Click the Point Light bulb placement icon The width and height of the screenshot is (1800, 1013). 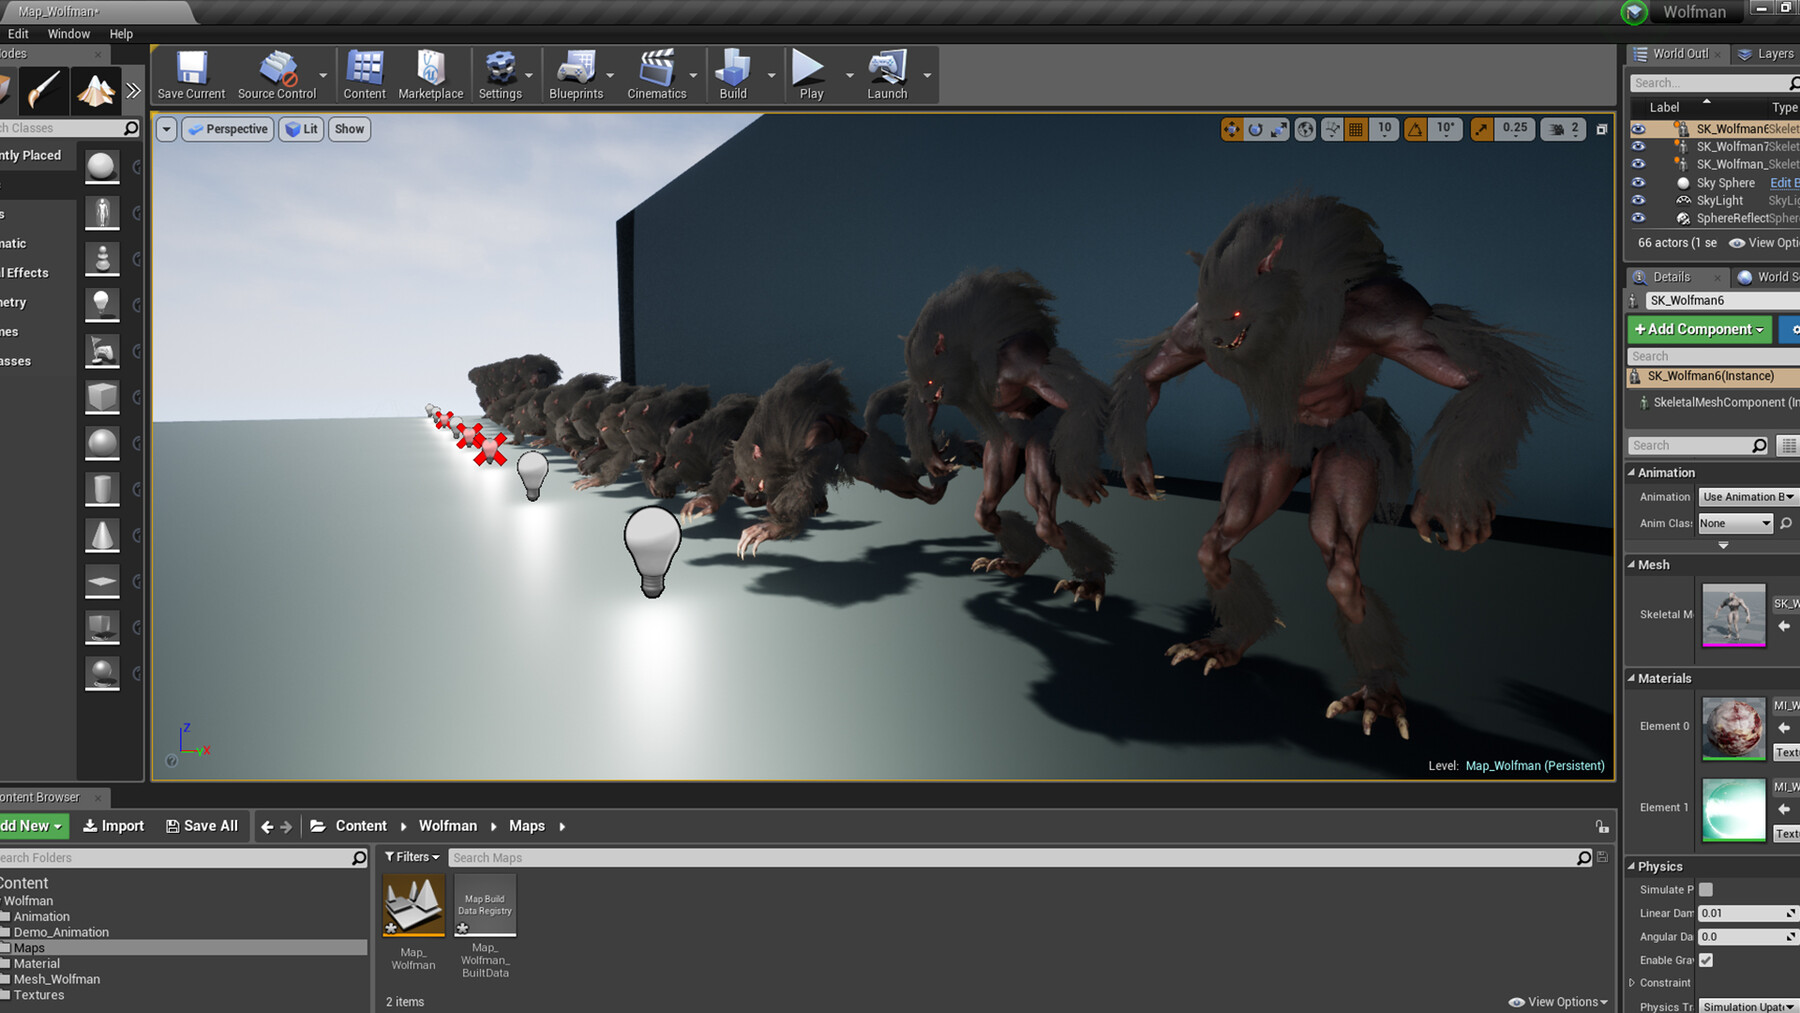[x=102, y=303]
